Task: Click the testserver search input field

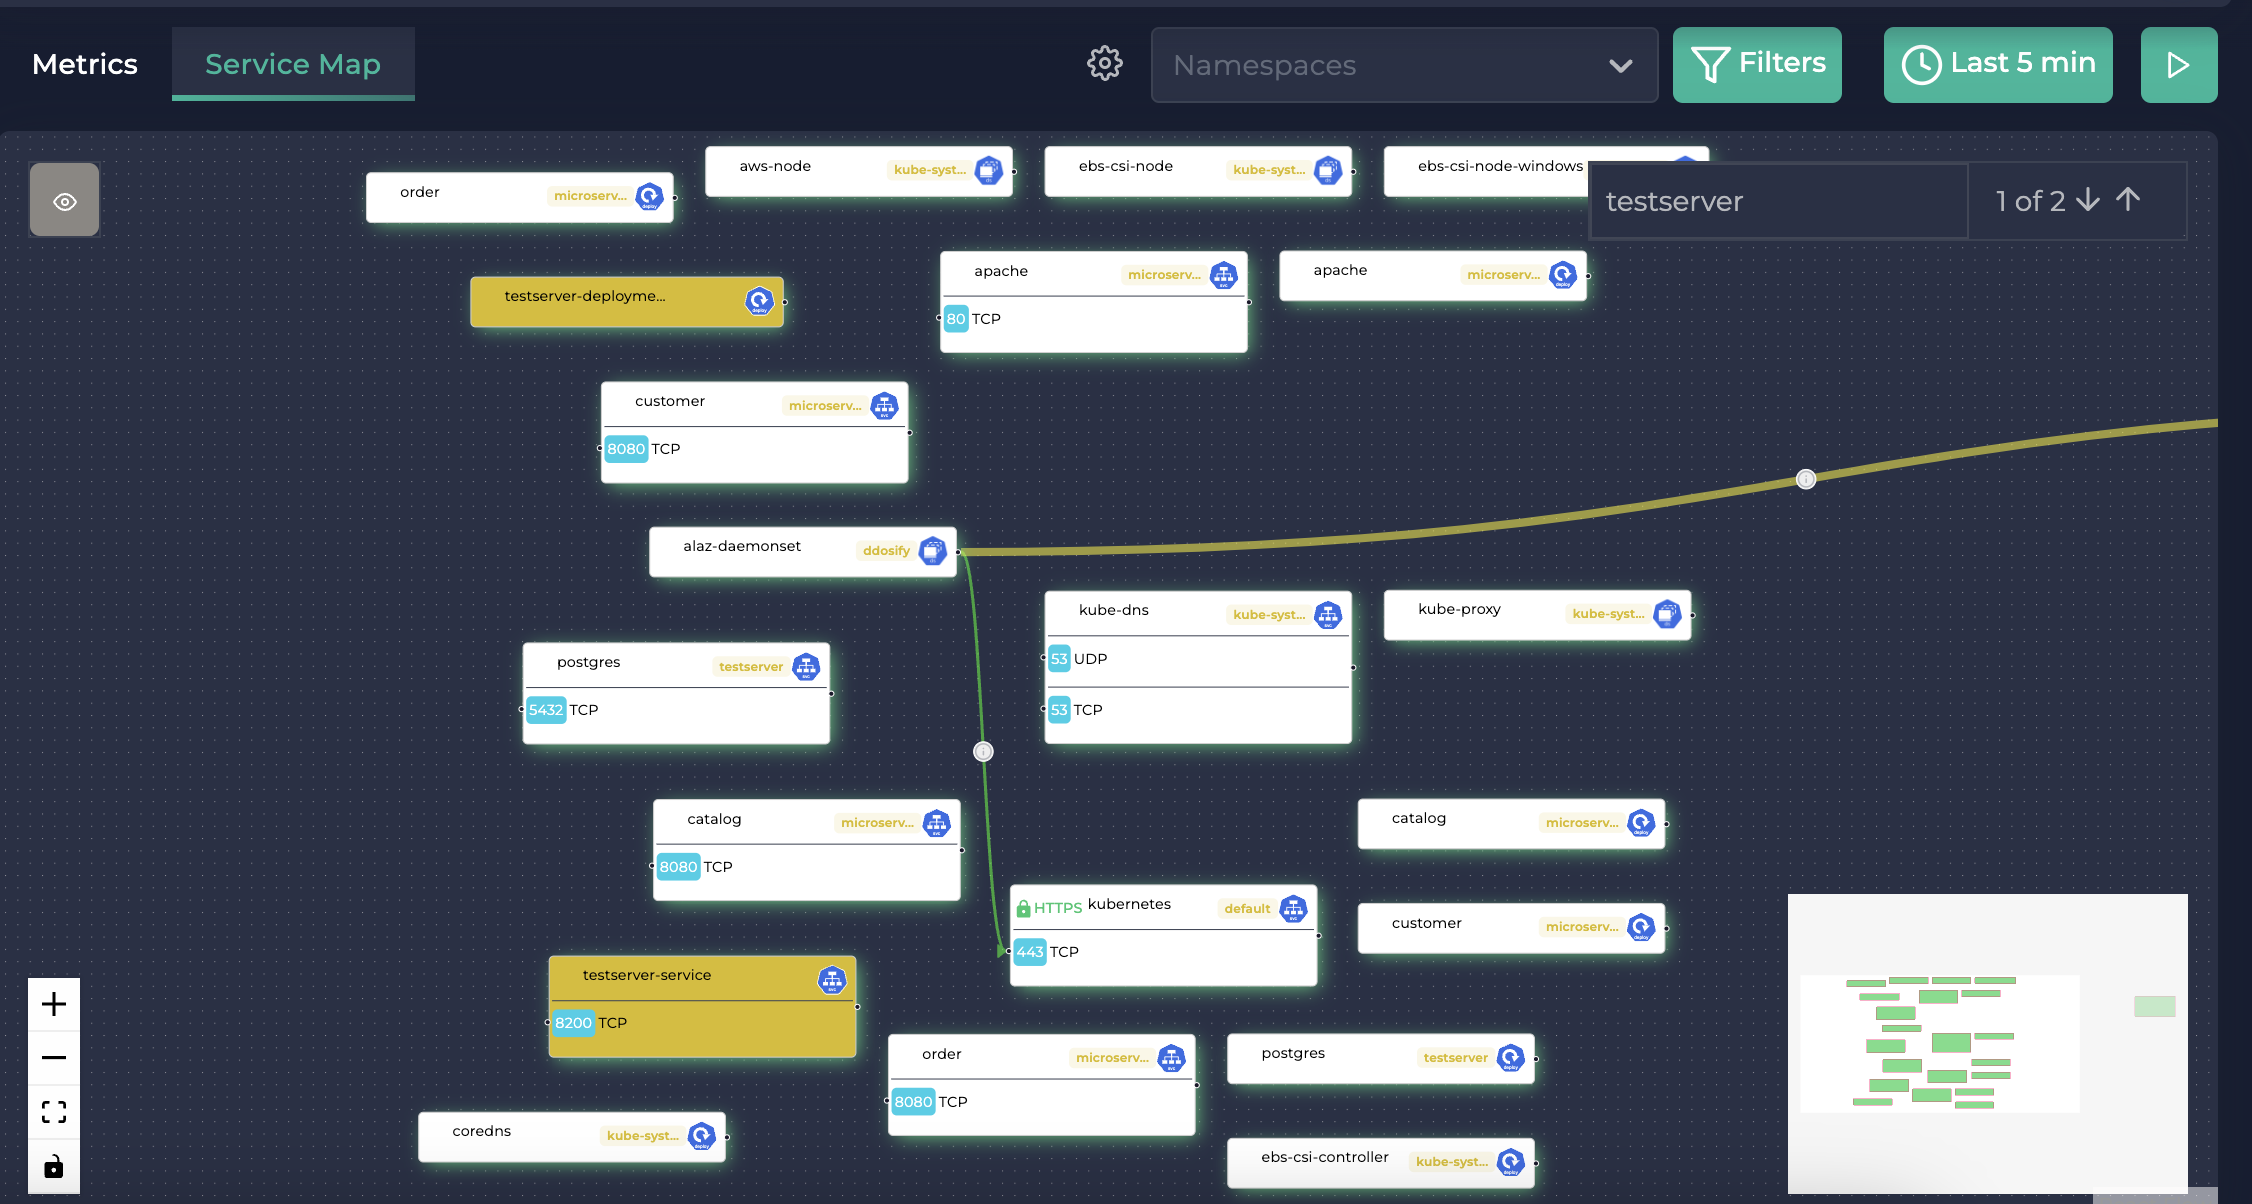Action: click(1778, 200)
